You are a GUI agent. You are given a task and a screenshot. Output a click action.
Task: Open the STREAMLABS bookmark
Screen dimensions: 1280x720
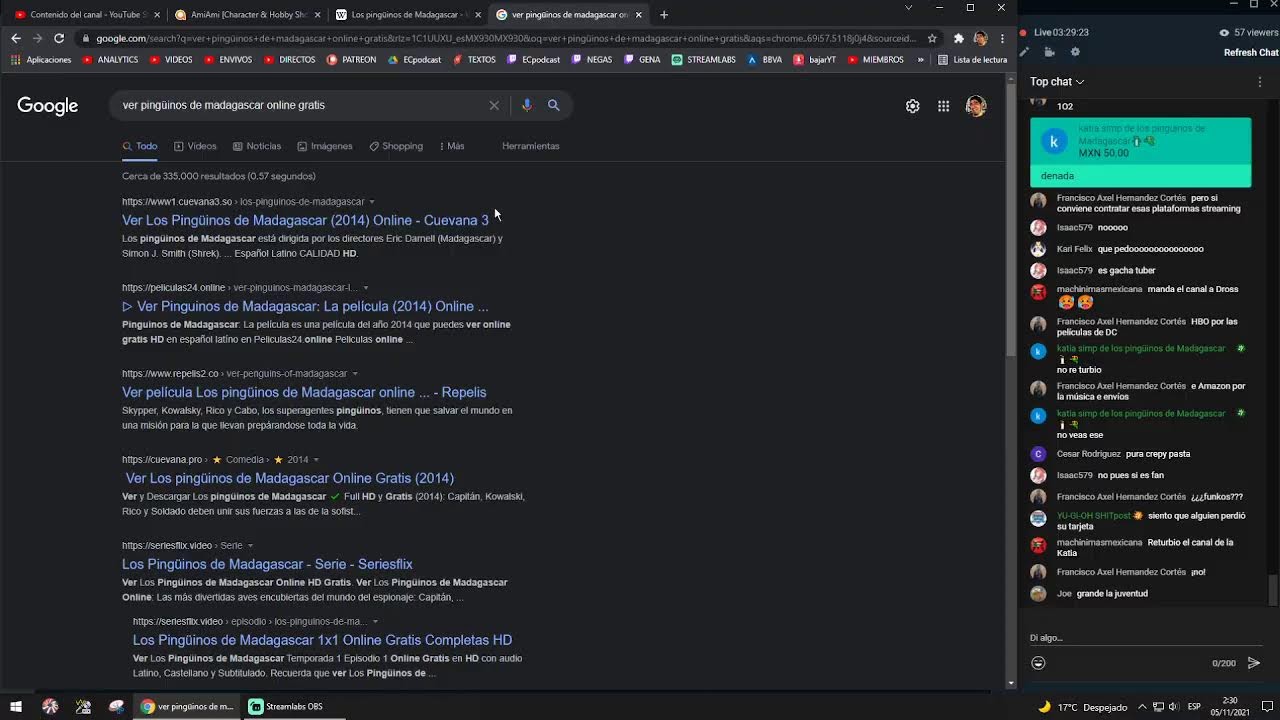tap(704, 60)
